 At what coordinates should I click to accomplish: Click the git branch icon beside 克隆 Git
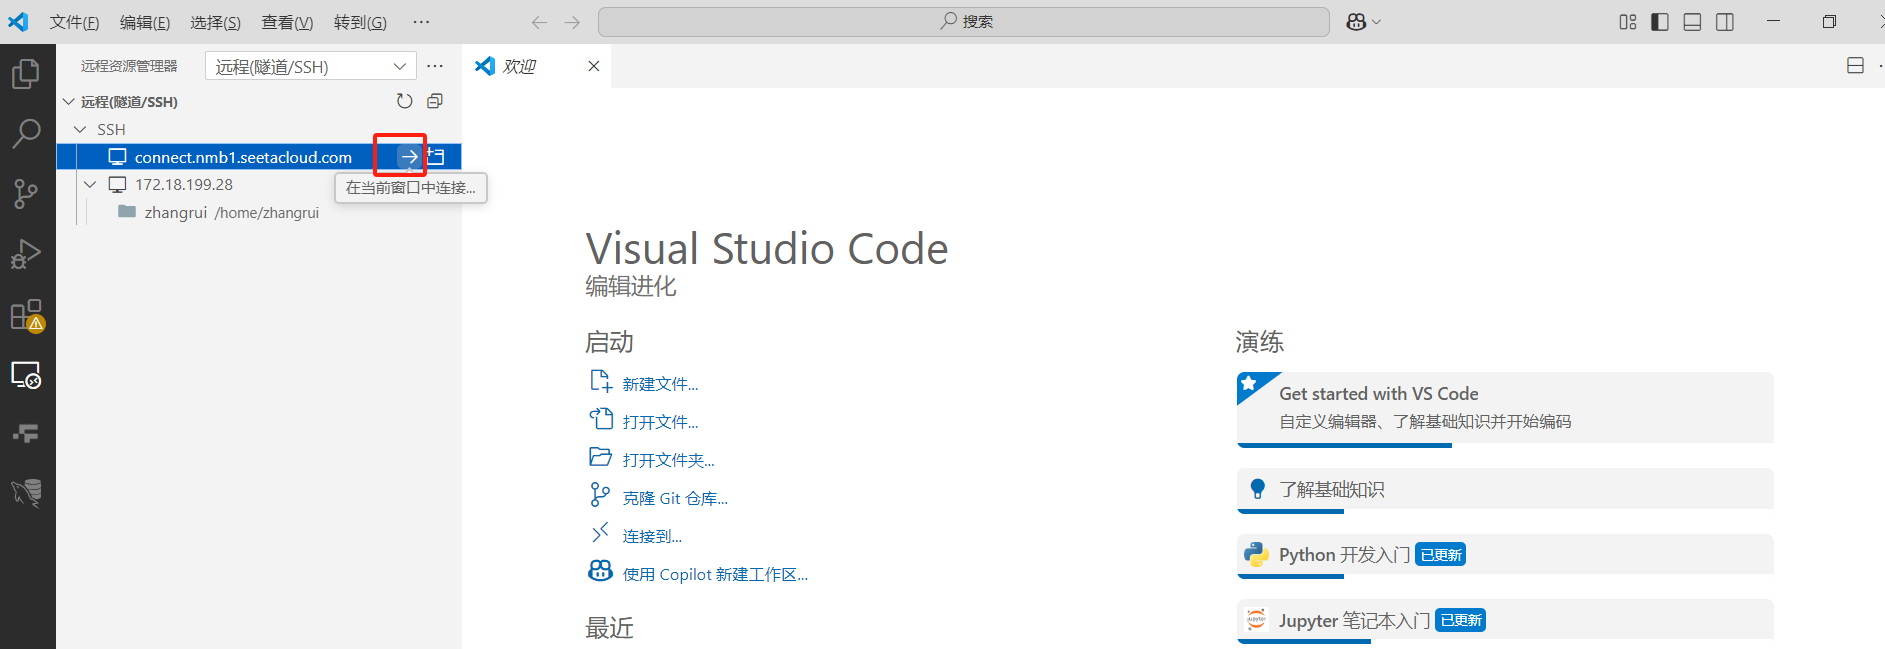600,495
